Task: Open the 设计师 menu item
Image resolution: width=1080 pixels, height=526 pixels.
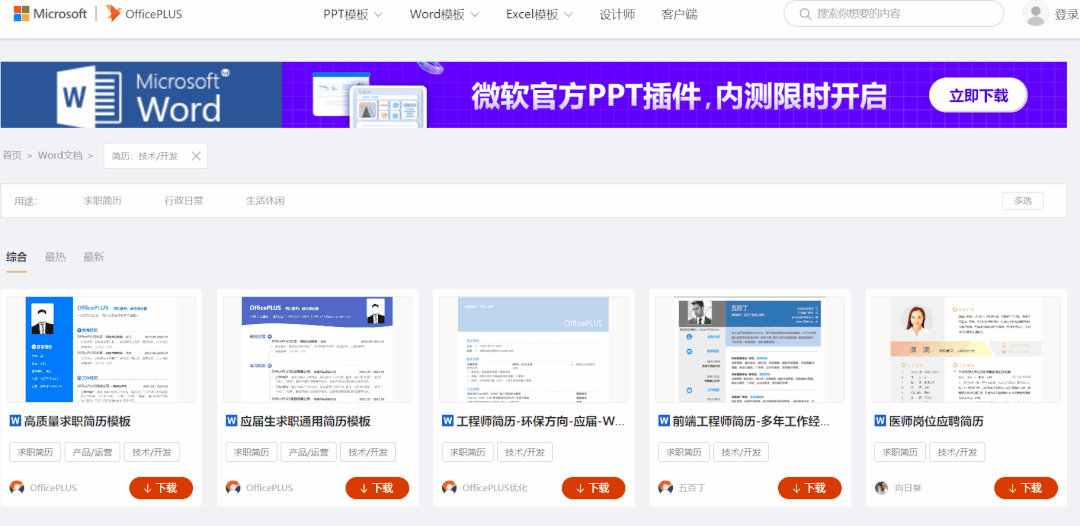Action: [x=617, y=14]
